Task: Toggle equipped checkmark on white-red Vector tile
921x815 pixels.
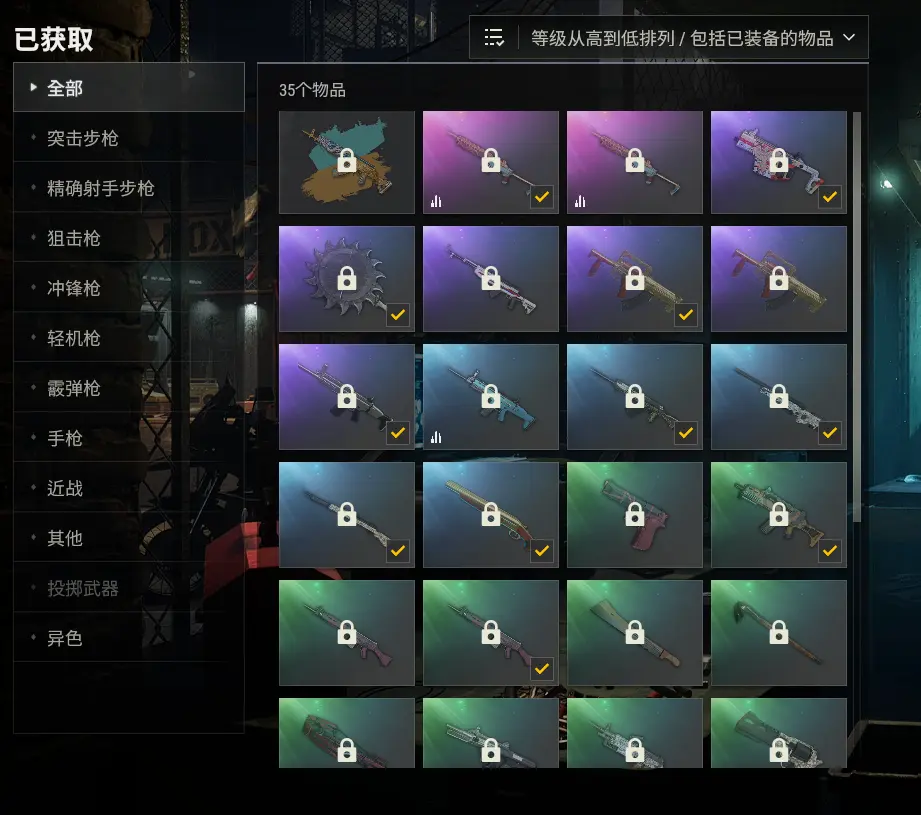Action: [829, 197]
